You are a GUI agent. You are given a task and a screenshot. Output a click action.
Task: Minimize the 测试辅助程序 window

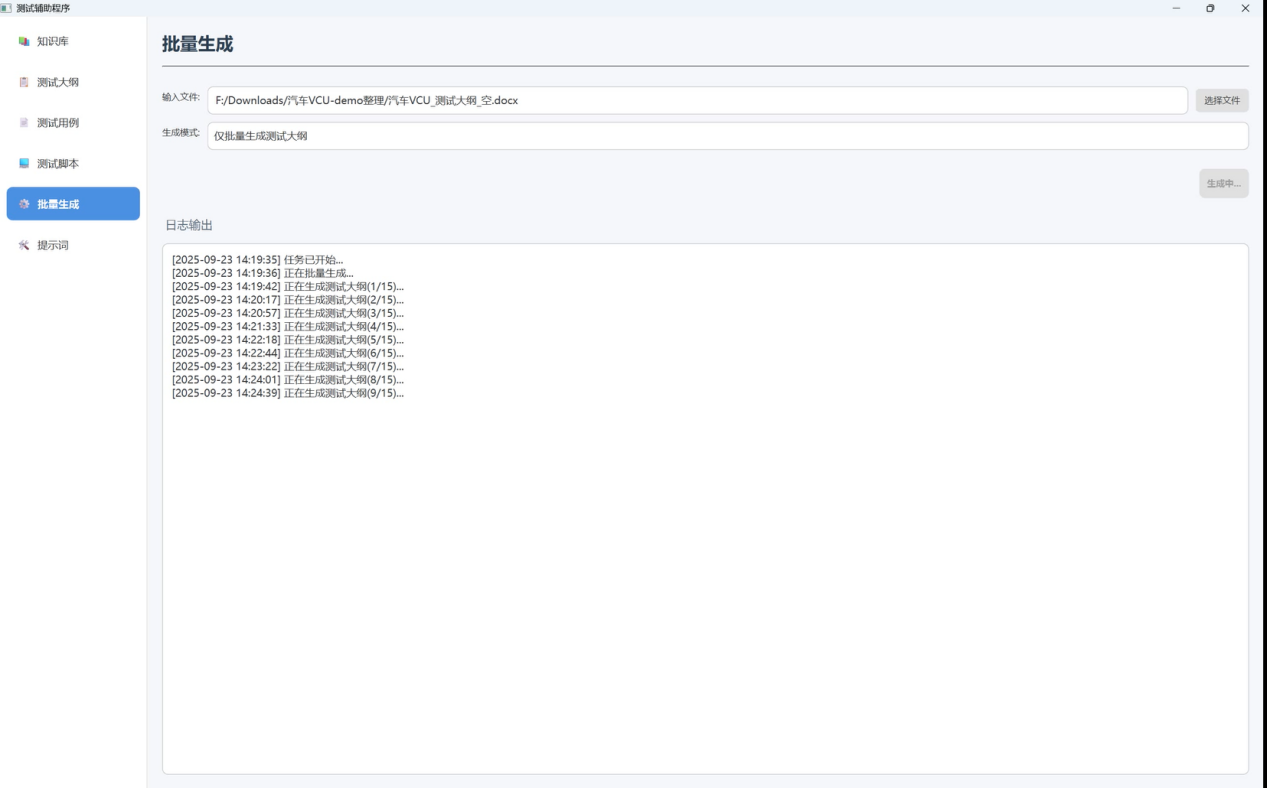pyautogui.click(x=1176, y=8)
